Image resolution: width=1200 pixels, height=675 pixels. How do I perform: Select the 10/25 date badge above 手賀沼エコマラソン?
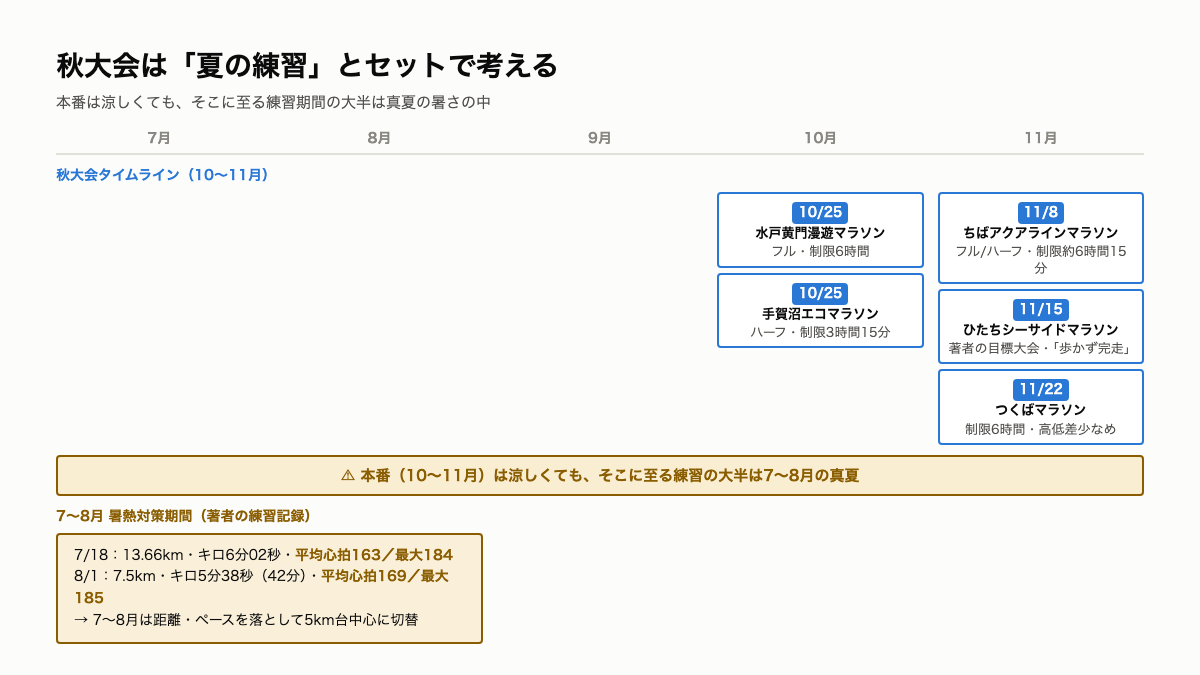click(x=820, y=293)
